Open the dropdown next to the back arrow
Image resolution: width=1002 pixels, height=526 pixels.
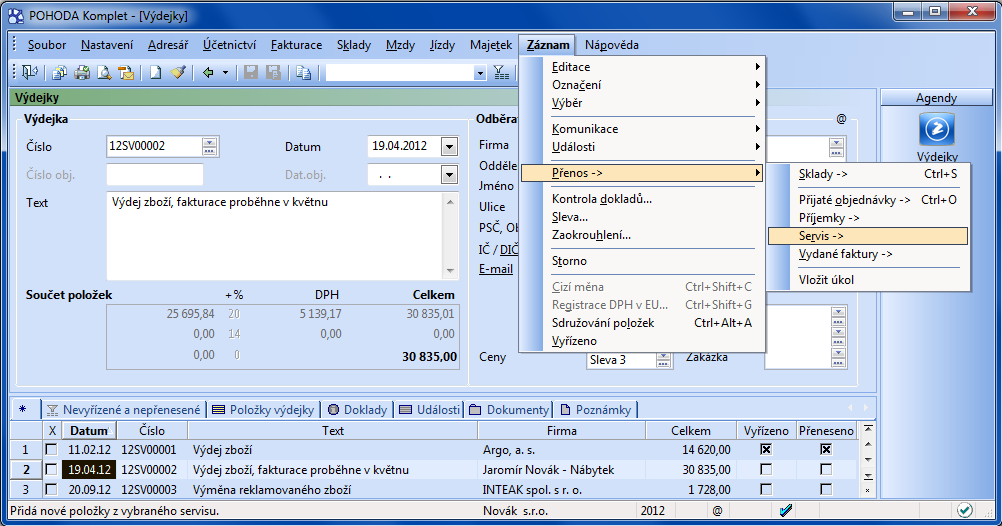pyautogui.click(x=225, y=73)
